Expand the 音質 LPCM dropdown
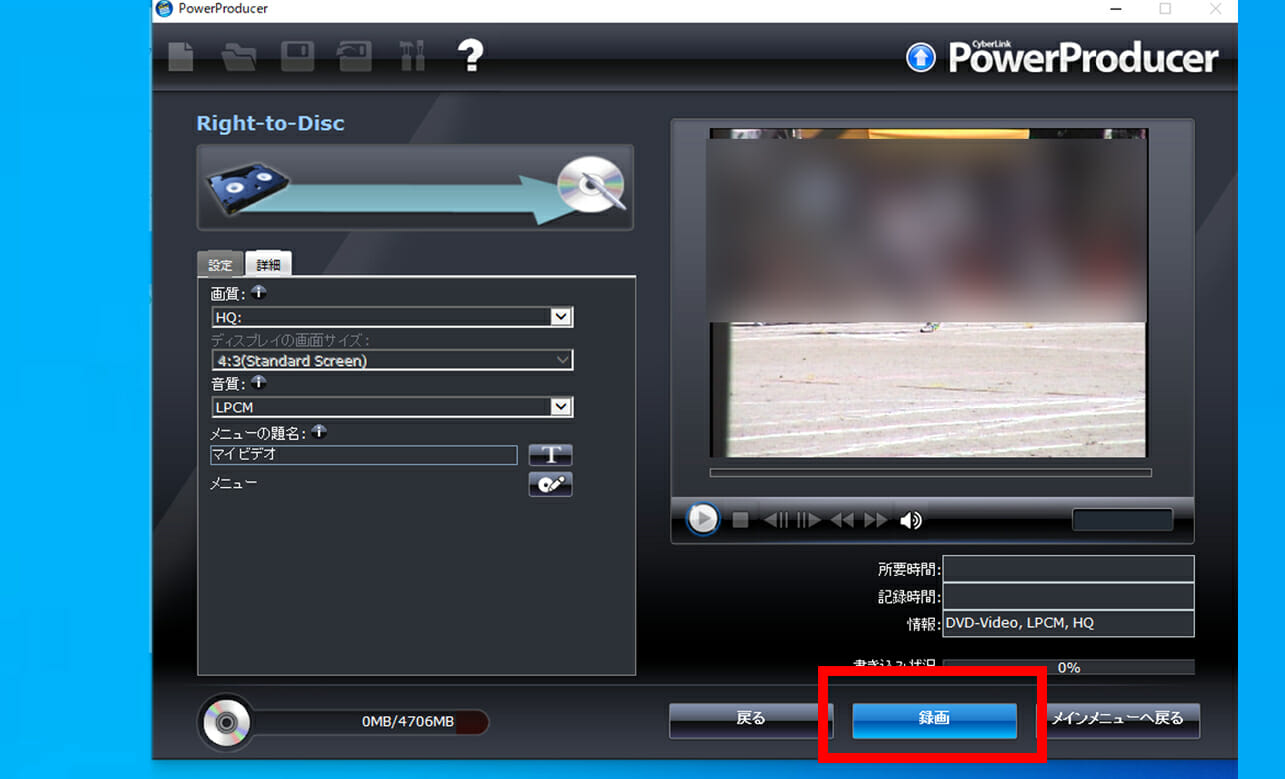1285x779 pixels. pyautogui.click(x=561, y=407)
